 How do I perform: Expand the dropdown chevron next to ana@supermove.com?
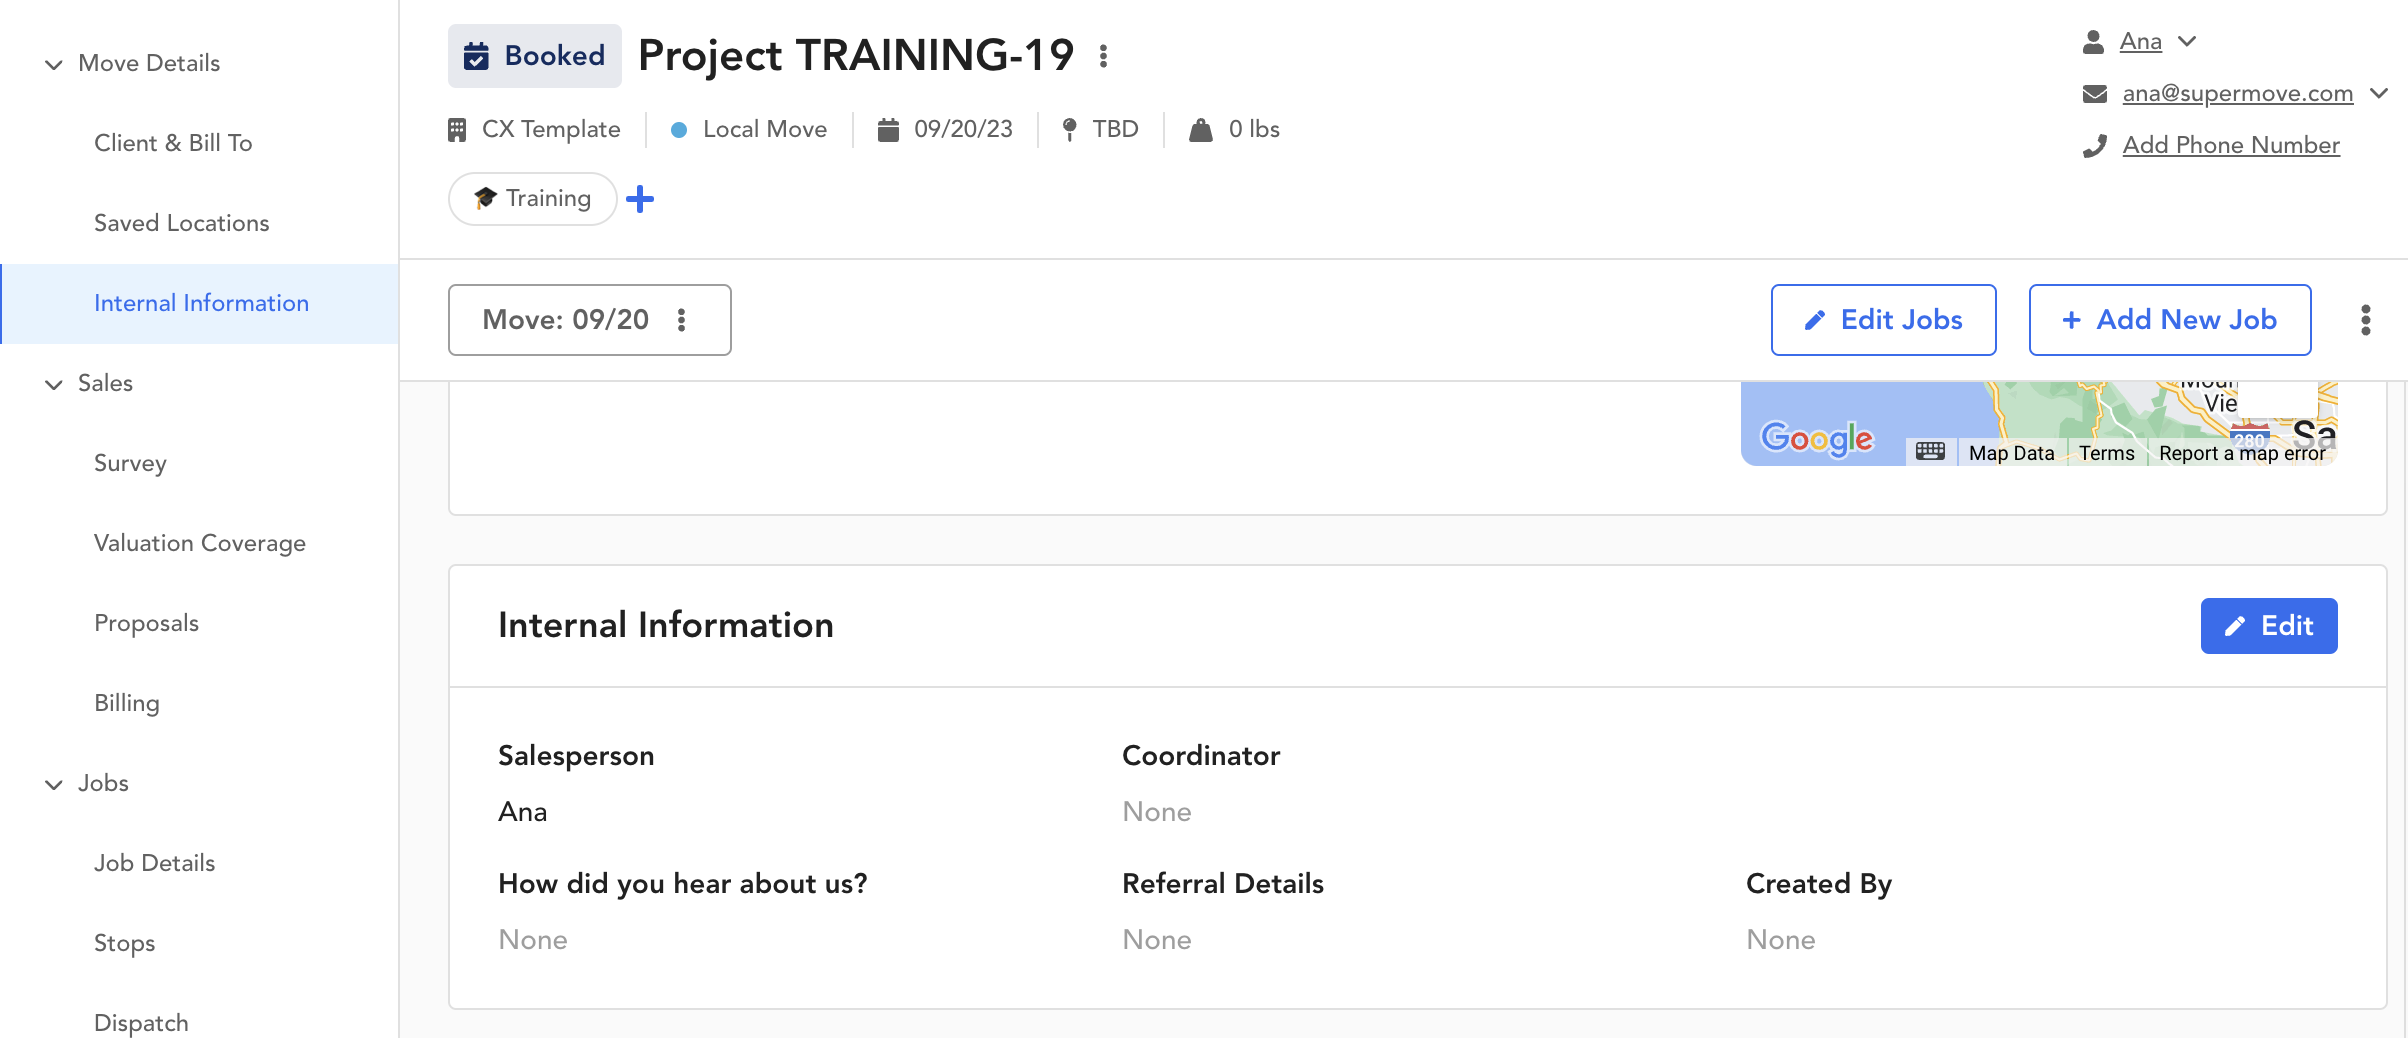(x=2379, y=93)
